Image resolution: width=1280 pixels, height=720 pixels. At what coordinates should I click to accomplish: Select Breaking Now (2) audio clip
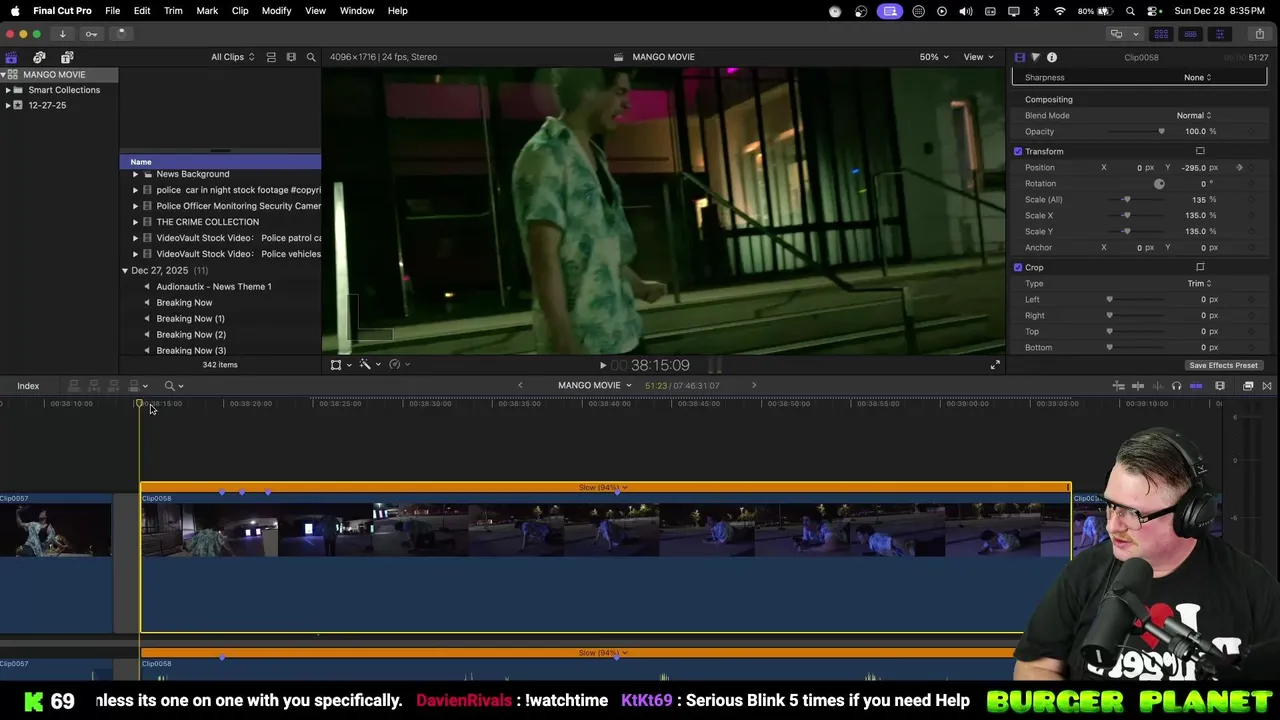[x=191, y=335]
